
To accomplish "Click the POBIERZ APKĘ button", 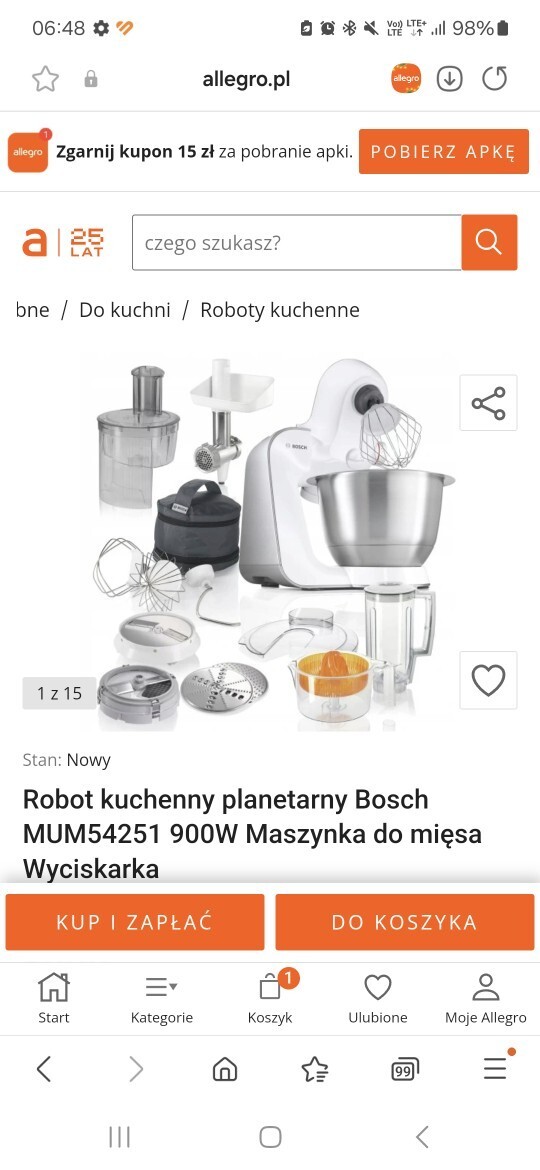I will [x=444, y=151].
